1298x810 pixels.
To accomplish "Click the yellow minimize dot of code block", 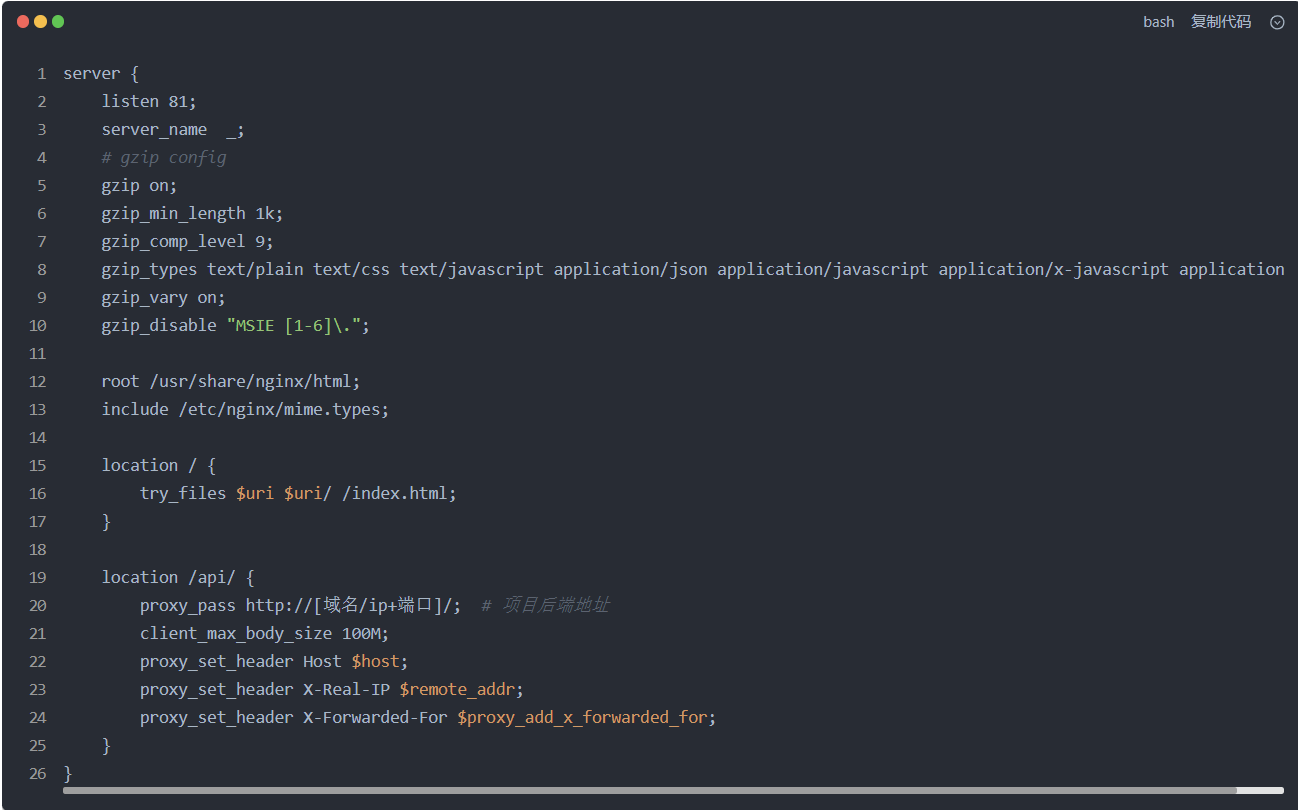I will click(x=40, y=21).
